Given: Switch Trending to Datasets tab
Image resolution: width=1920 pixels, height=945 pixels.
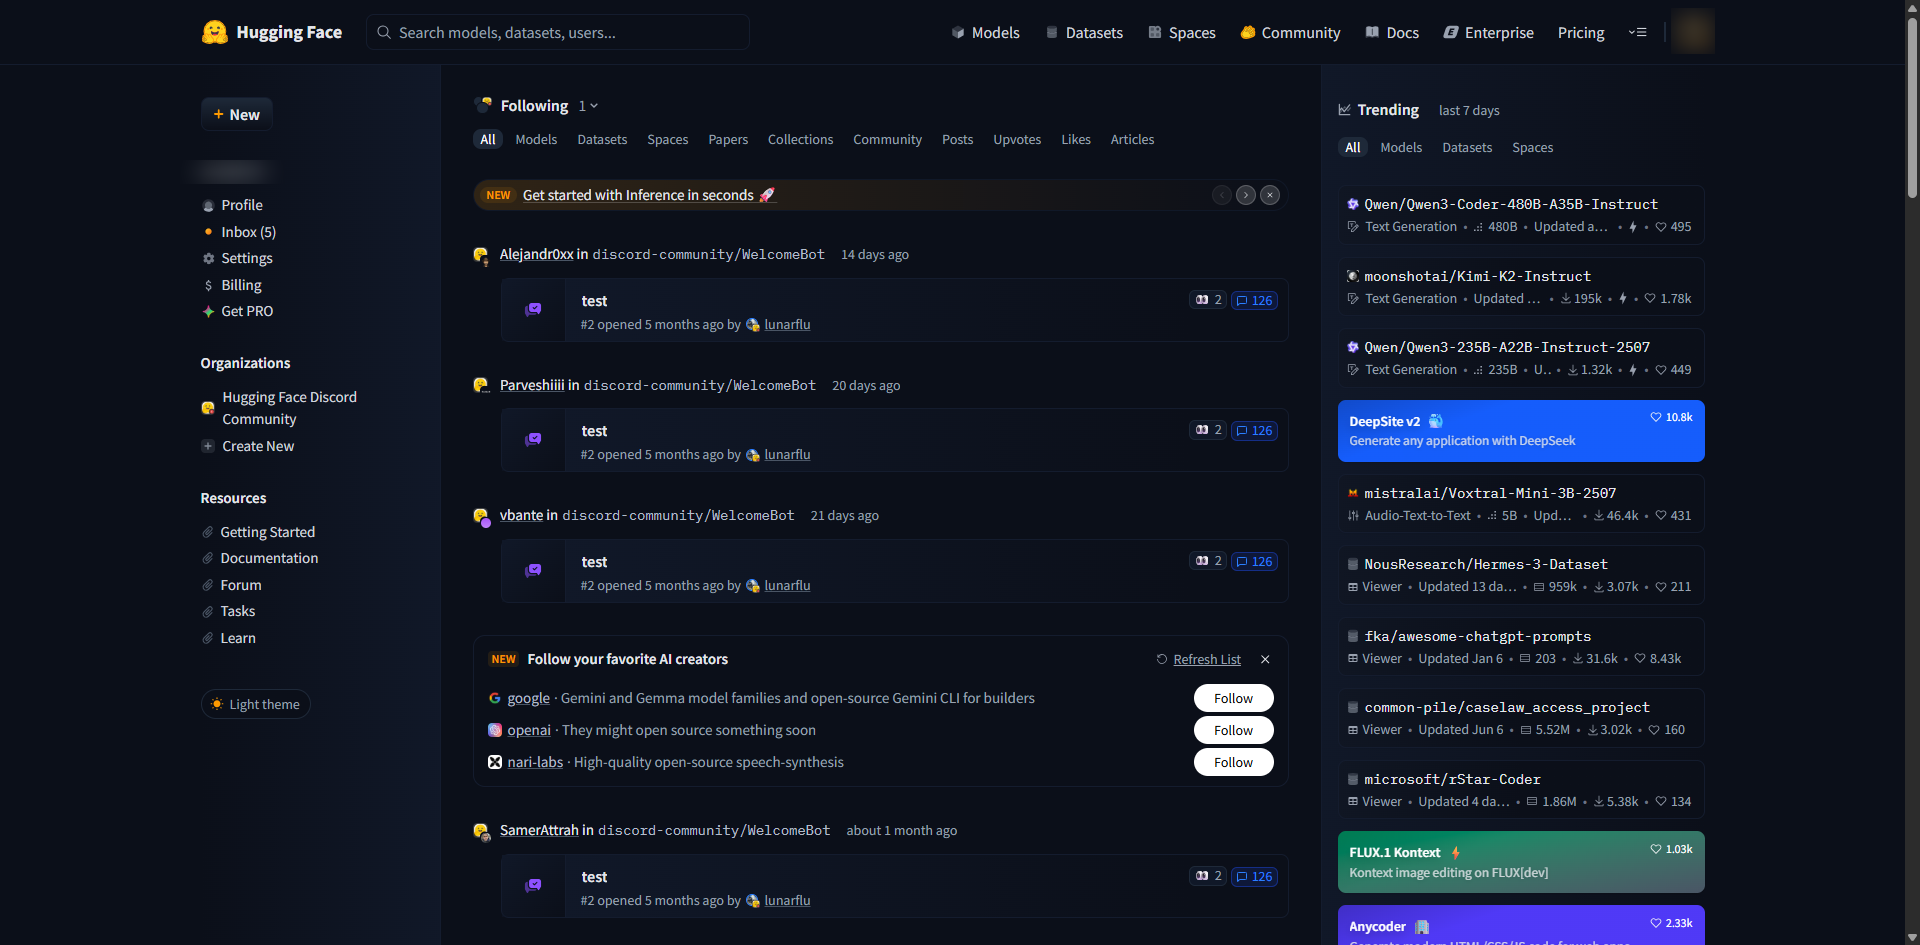Looking at the screenshot, I should [x=1467, y=148].
